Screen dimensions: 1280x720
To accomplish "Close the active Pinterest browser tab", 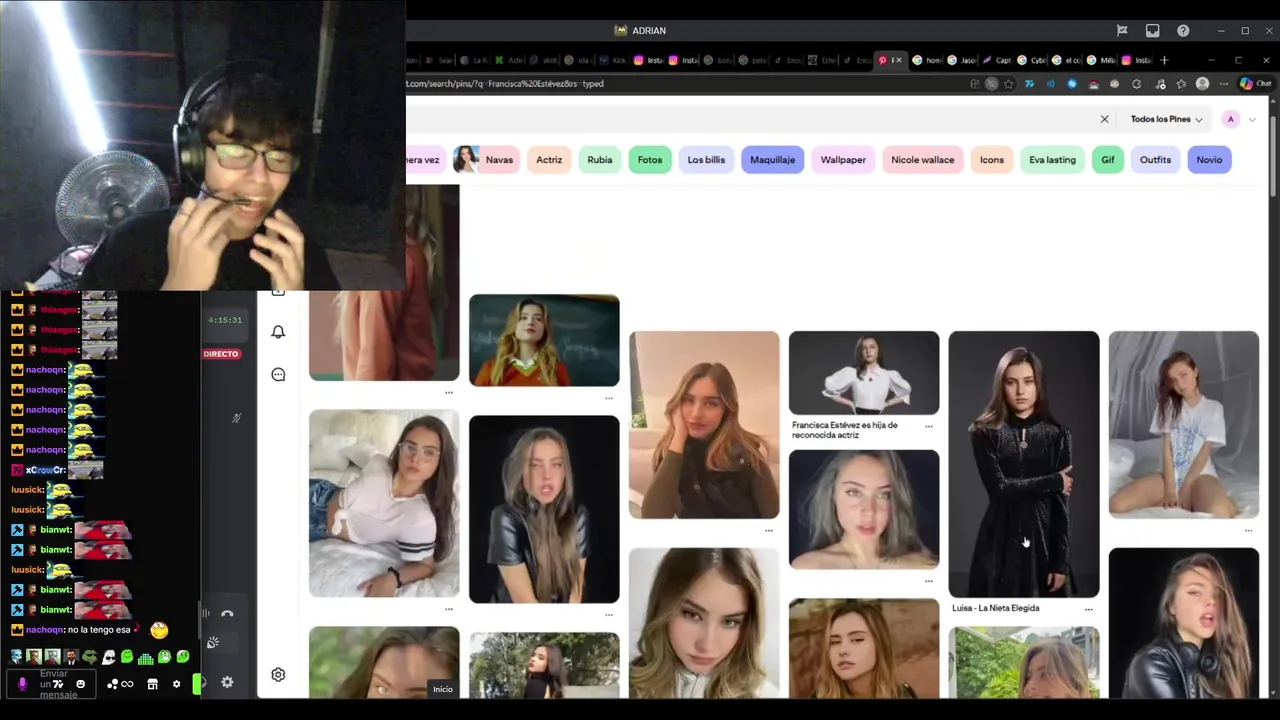I will [899, 60].
